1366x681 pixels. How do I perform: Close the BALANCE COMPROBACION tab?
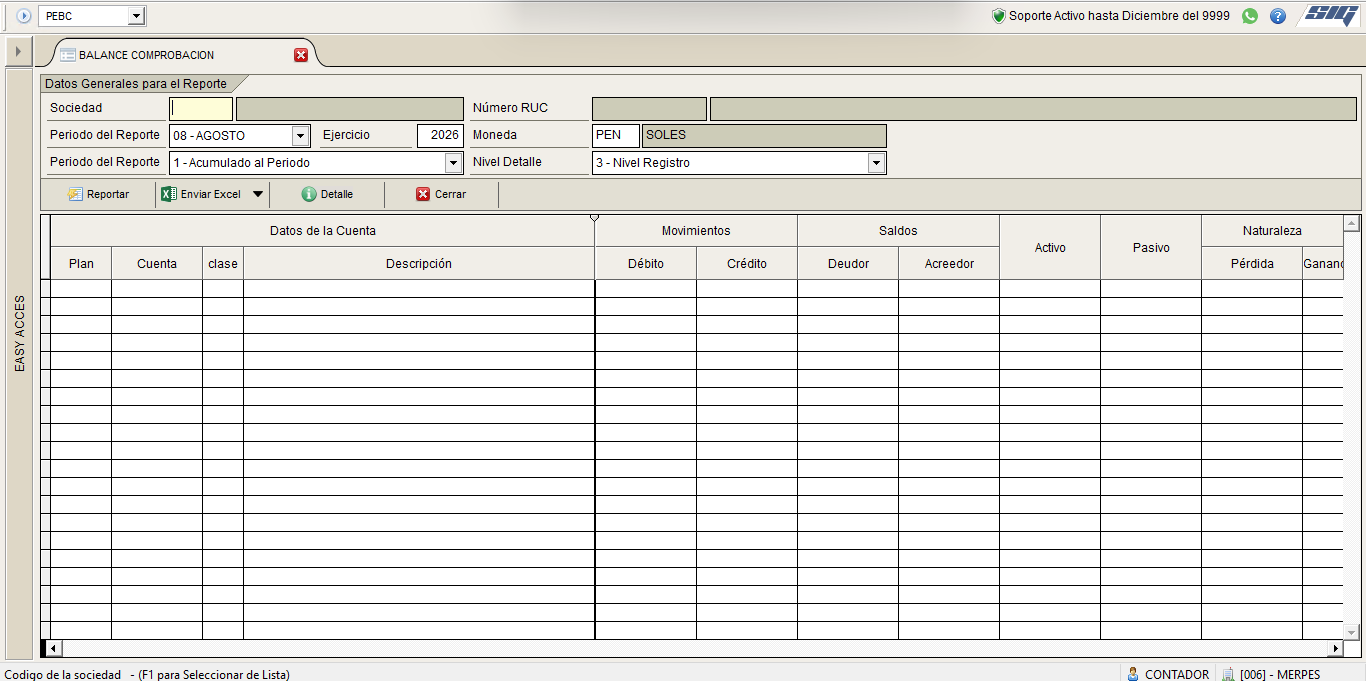pyautogui.click(x=301, y=55)
